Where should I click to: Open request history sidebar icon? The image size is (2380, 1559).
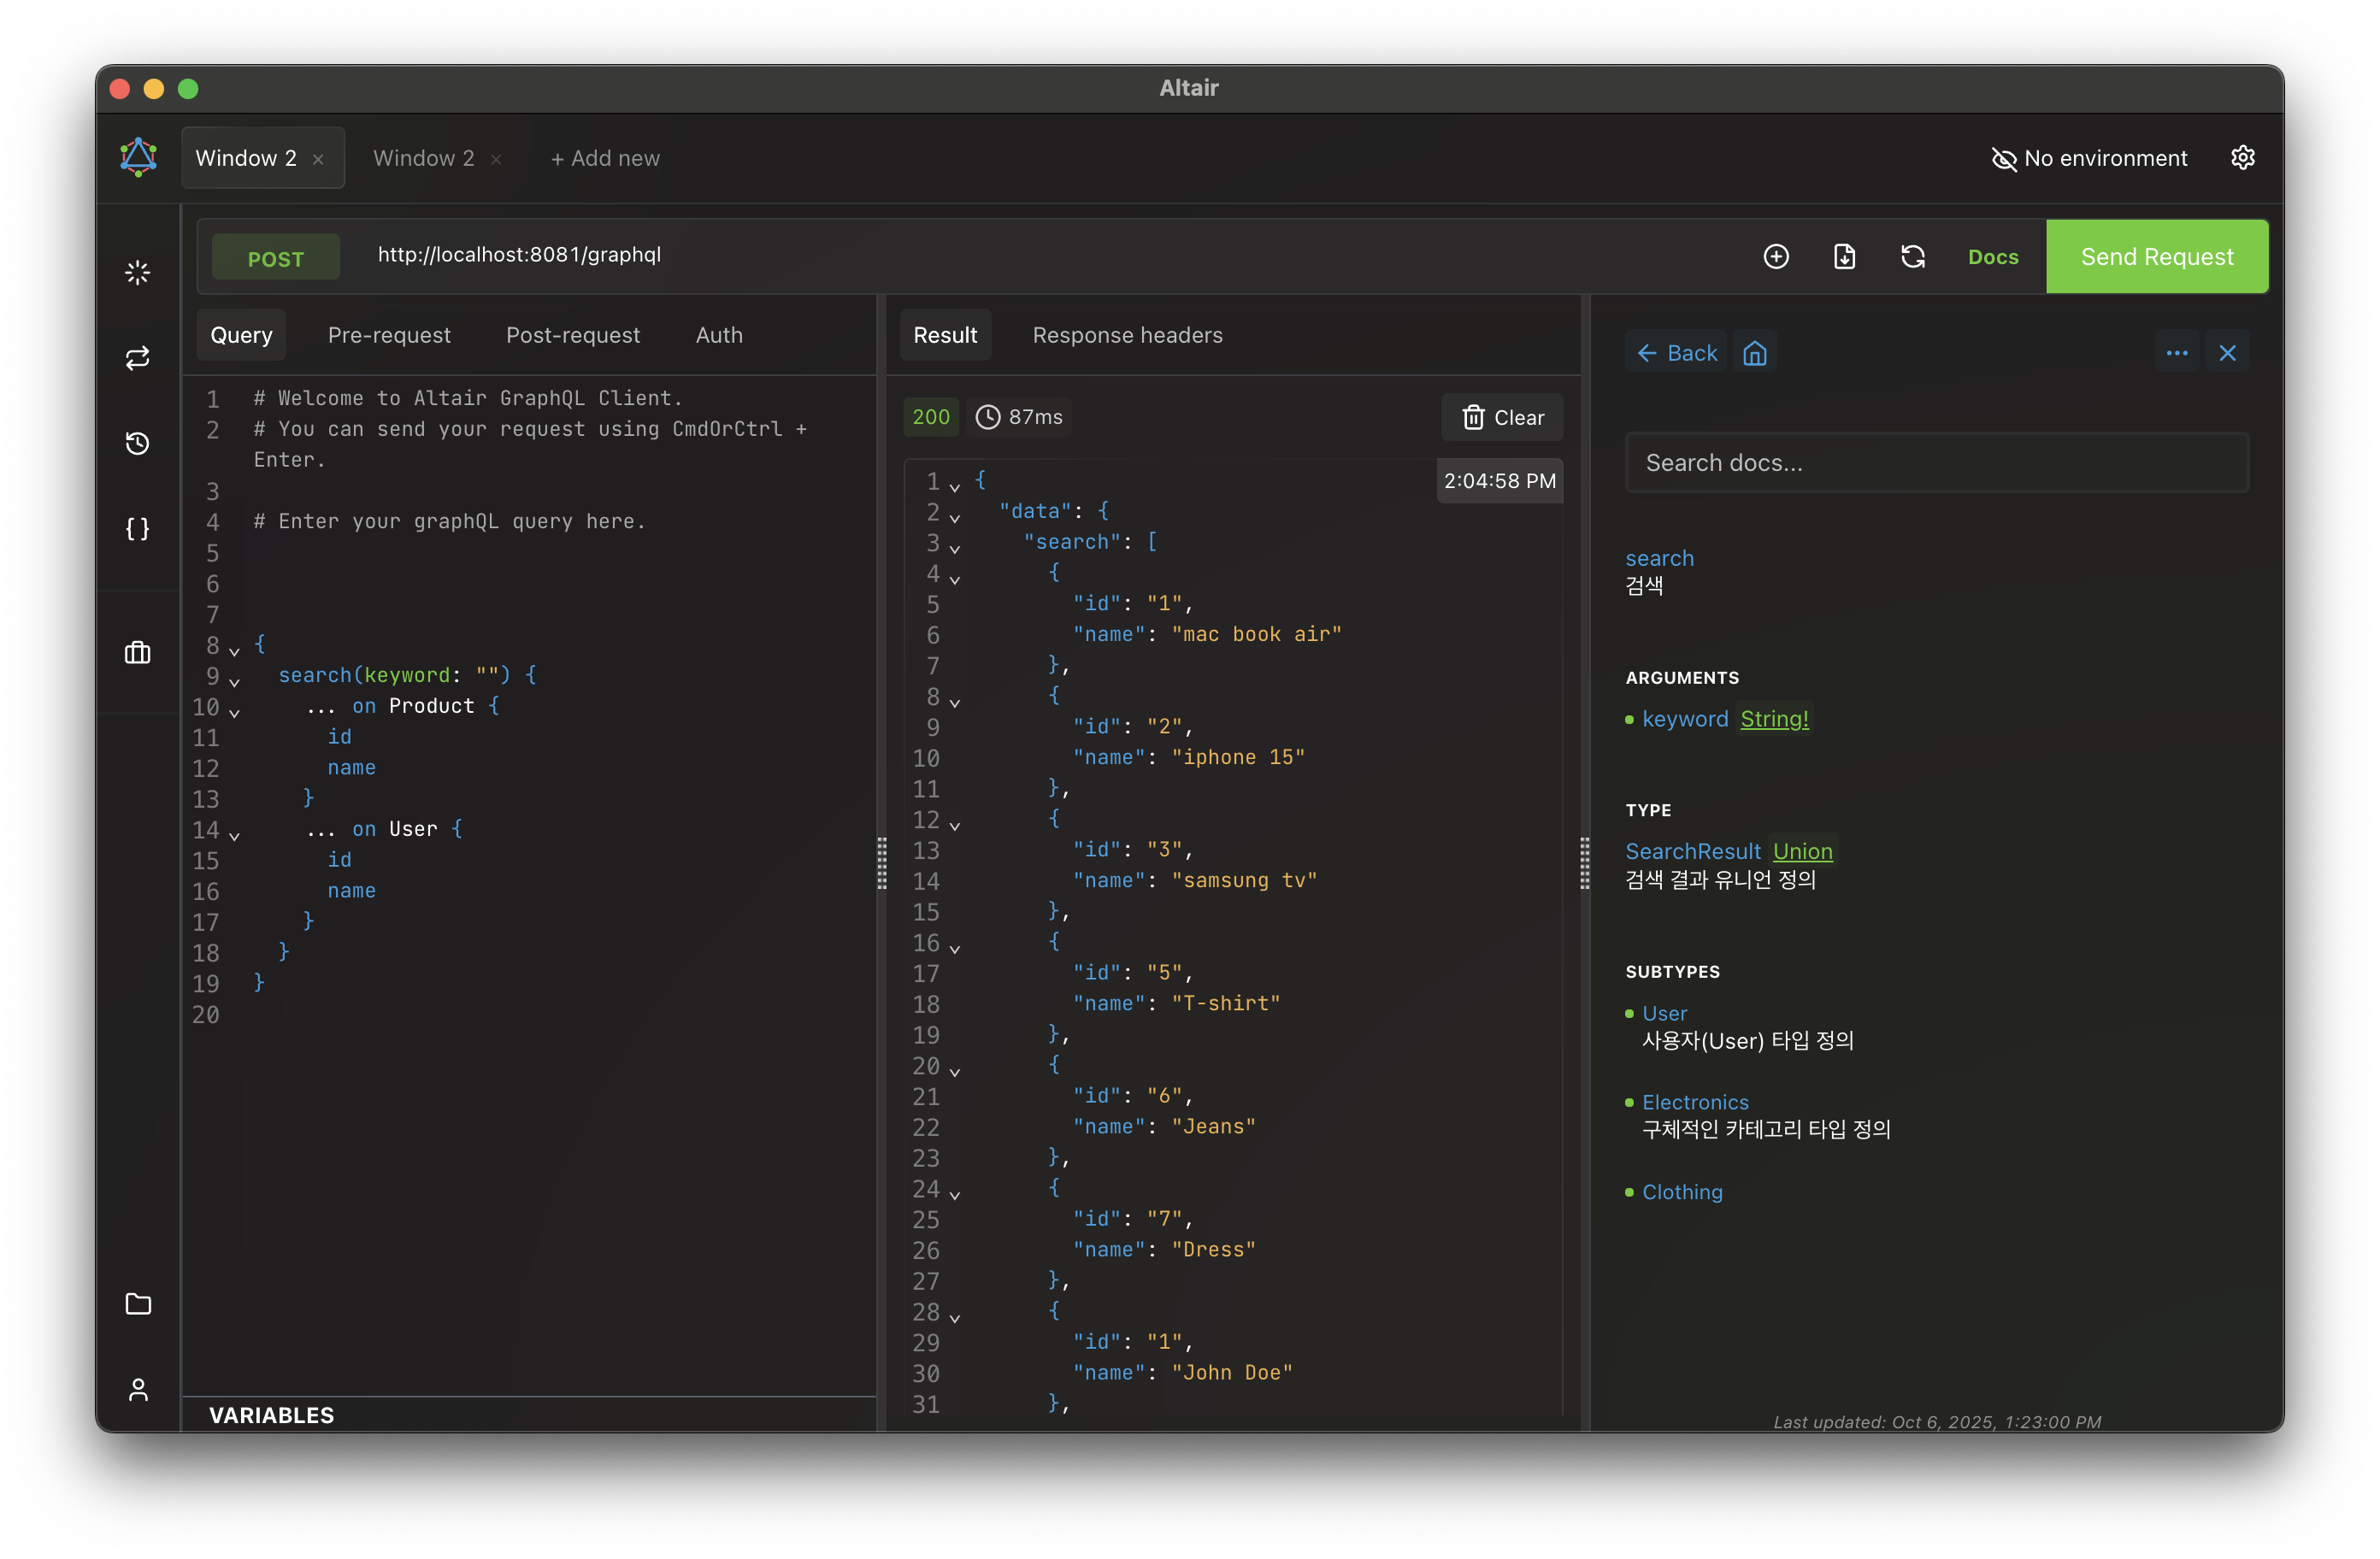138,443
